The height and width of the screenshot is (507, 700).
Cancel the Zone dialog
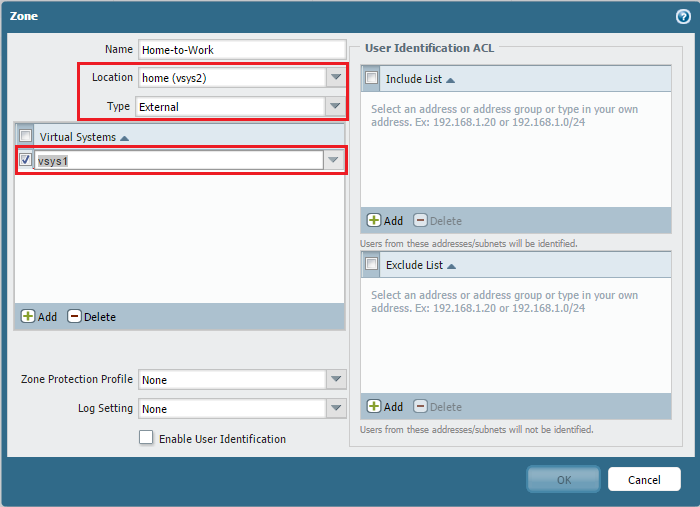tap(644, 479)
